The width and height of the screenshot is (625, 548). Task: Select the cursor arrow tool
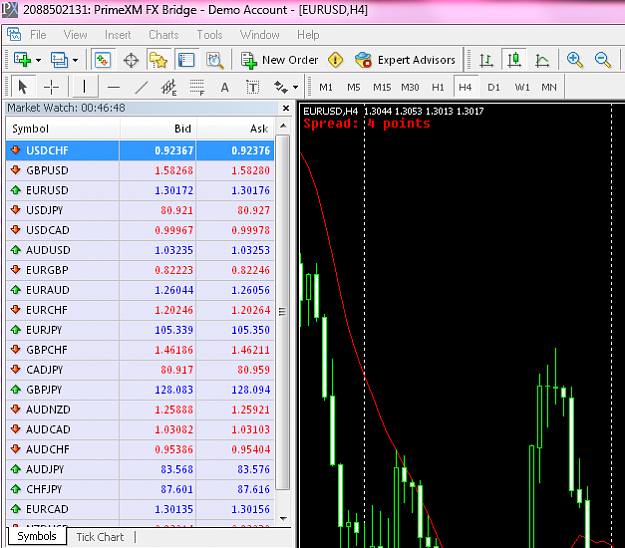(23, 86)
